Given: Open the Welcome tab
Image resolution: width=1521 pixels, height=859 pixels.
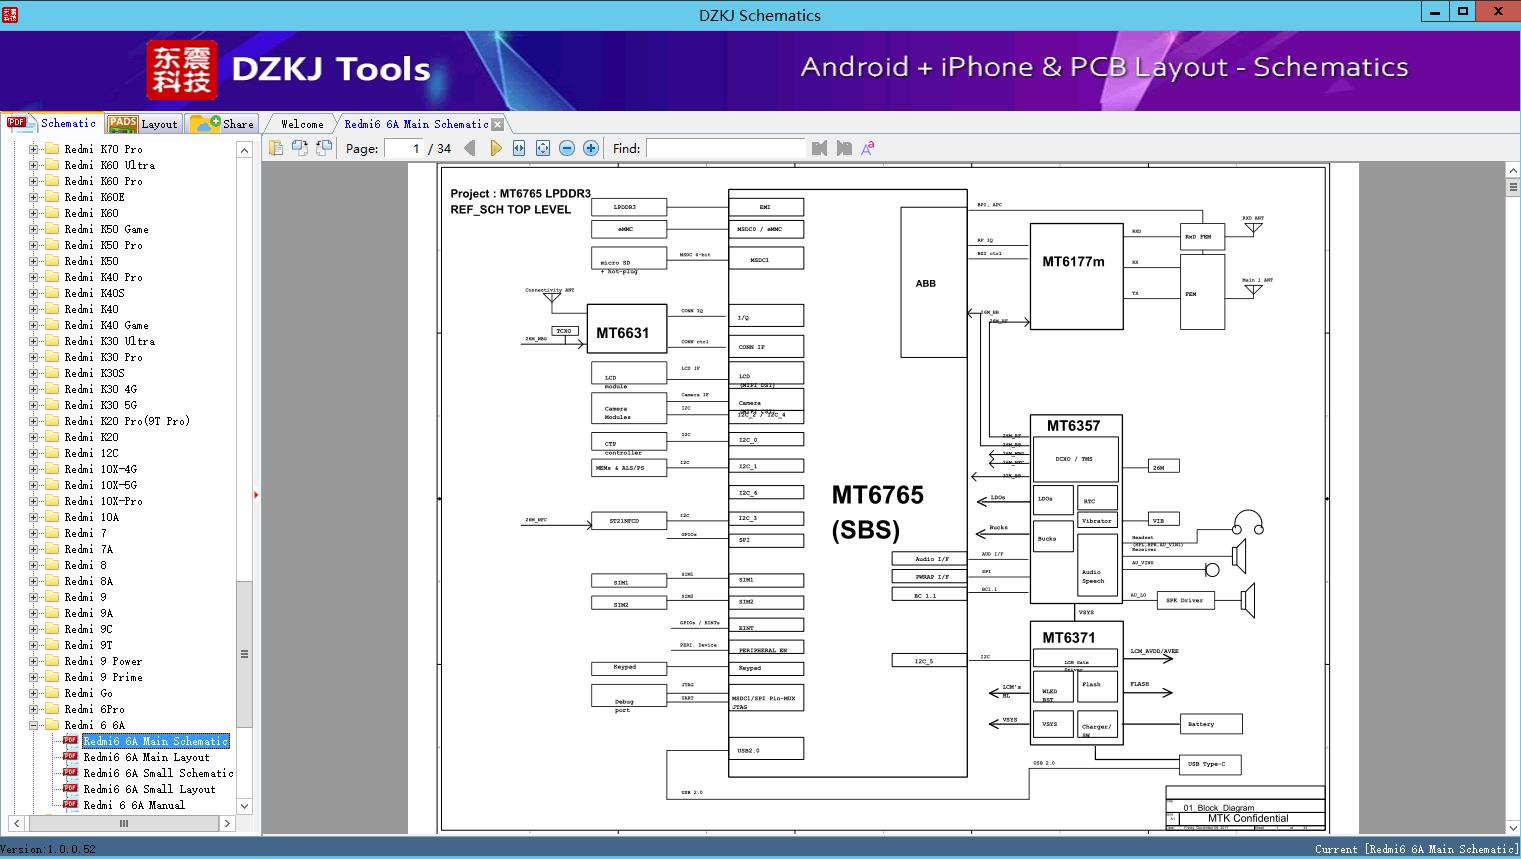Looking at the screenshot, I should [301, 124].
